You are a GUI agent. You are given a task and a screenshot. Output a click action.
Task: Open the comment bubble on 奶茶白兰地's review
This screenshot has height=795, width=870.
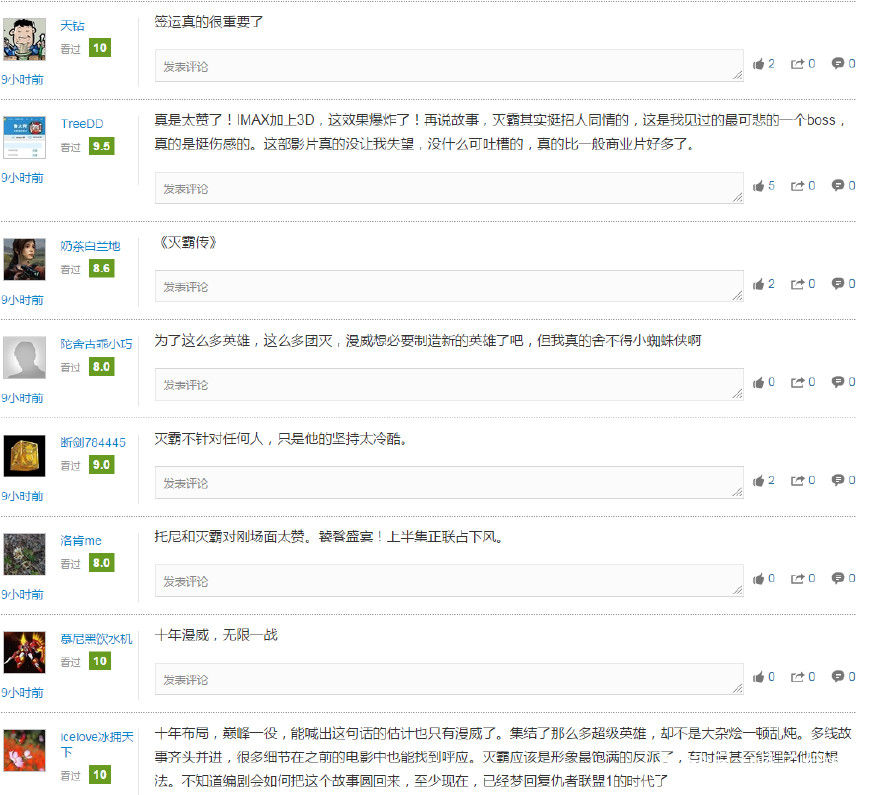click(x=840, y=283)
